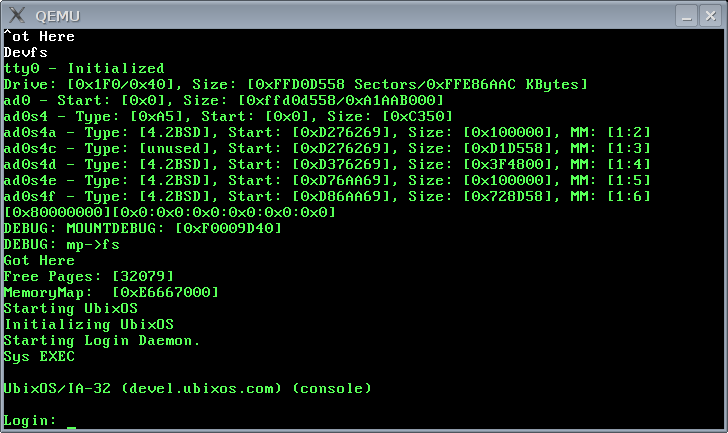Click the 'Initializing UbixOS' line

[x=86, y=324]
